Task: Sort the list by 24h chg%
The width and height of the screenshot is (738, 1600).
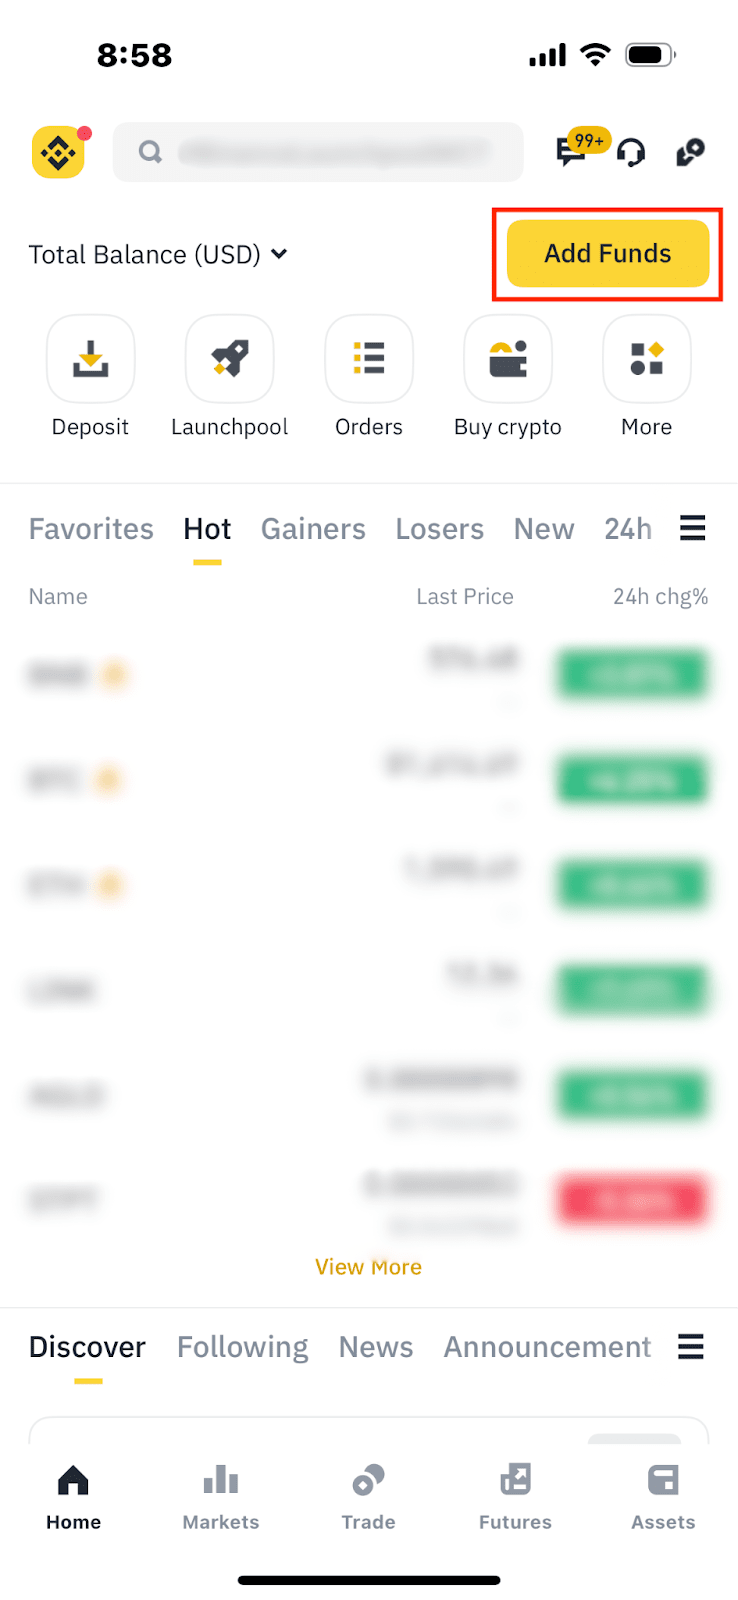Action: click(x=660, y=597)
